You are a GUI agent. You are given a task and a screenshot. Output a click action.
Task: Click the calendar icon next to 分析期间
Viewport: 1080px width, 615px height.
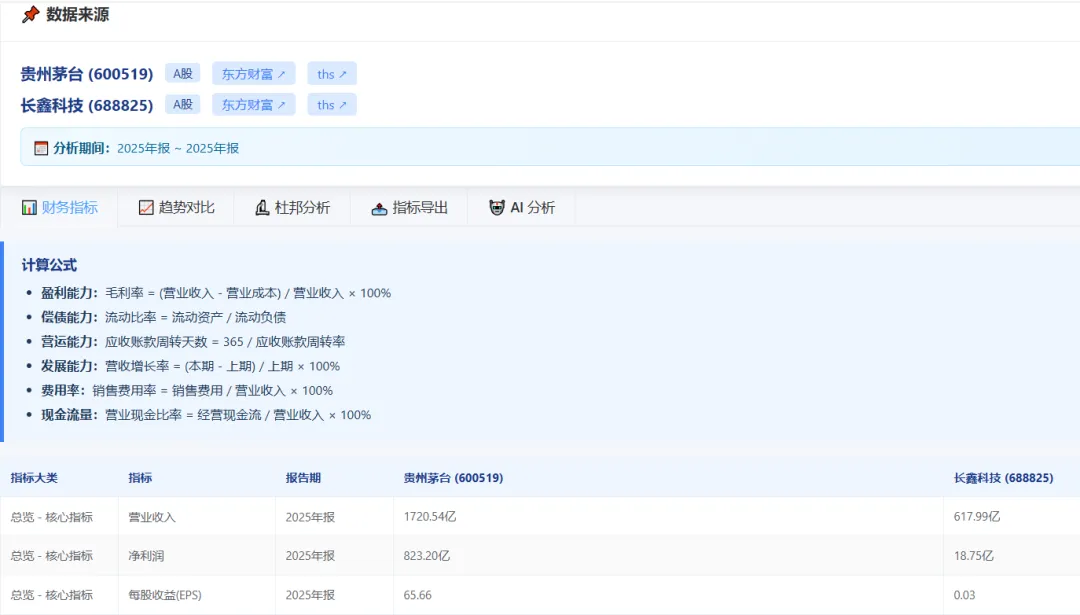(x=41, y=148)
